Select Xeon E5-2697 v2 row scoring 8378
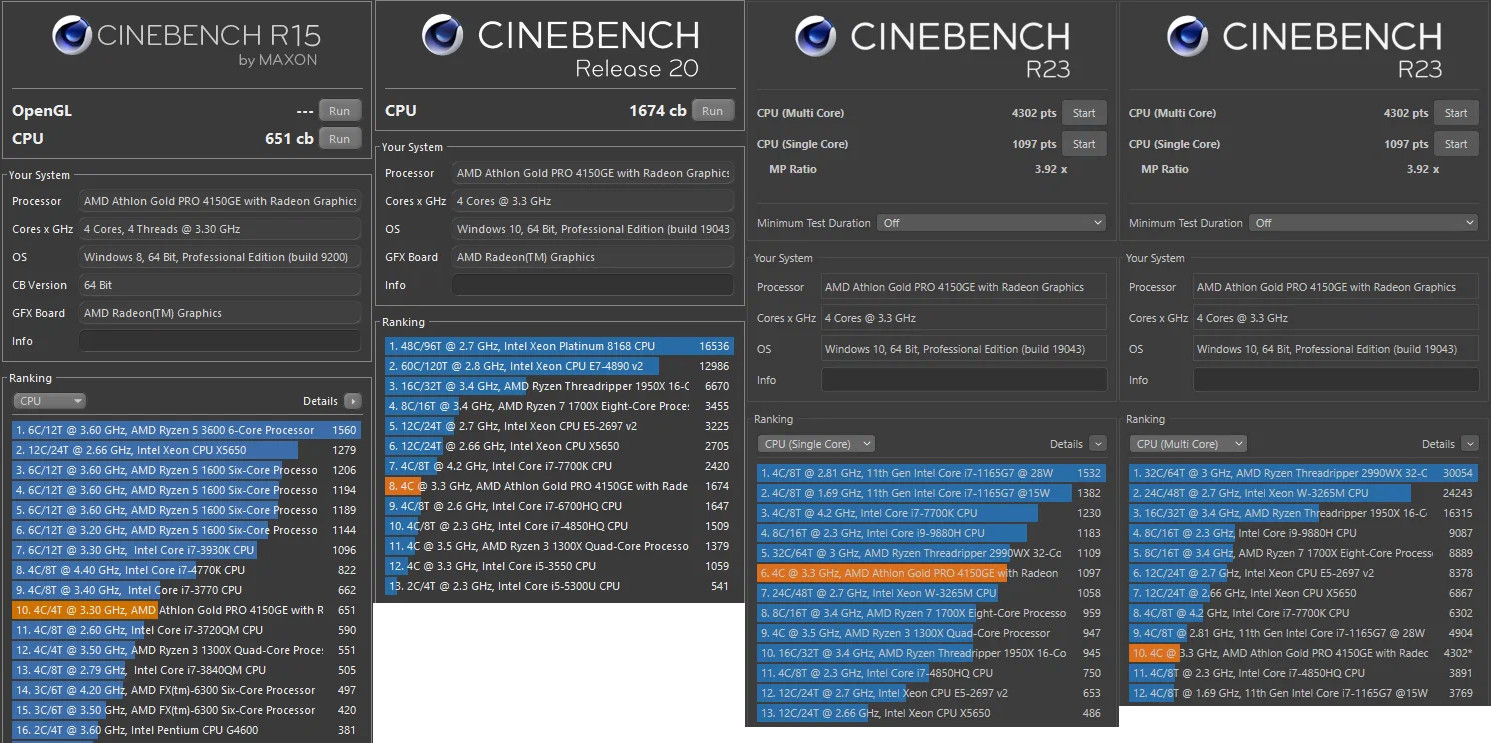Screen dimensions: 1491x743 (1304, 573)
